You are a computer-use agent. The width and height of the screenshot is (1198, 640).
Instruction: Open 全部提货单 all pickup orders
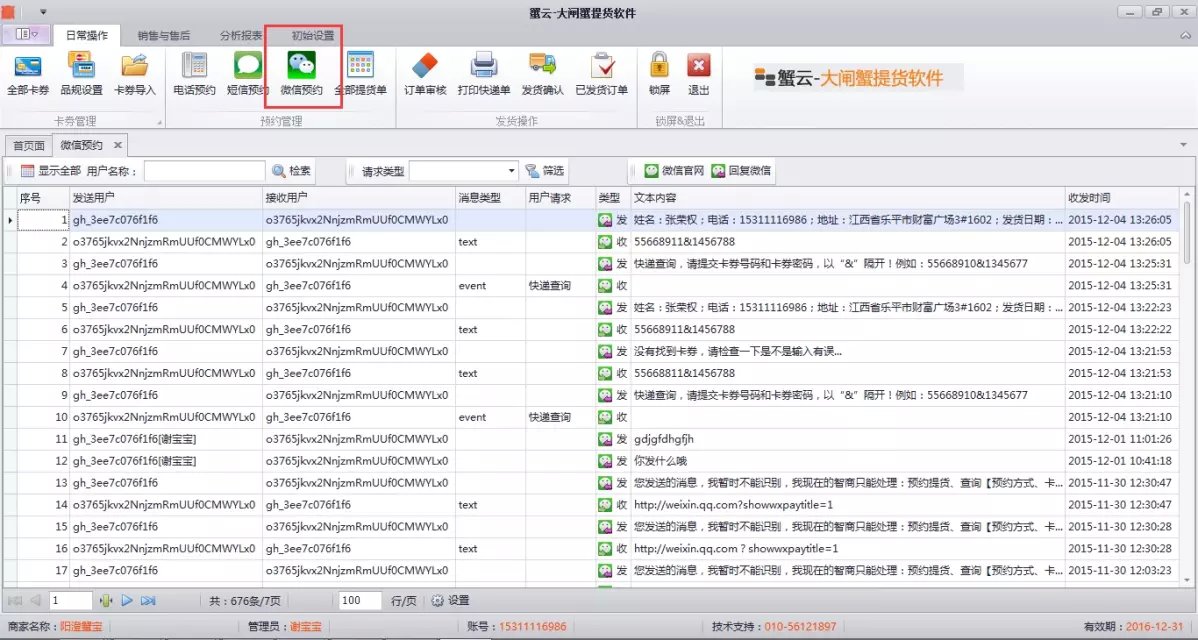[360, 74]
